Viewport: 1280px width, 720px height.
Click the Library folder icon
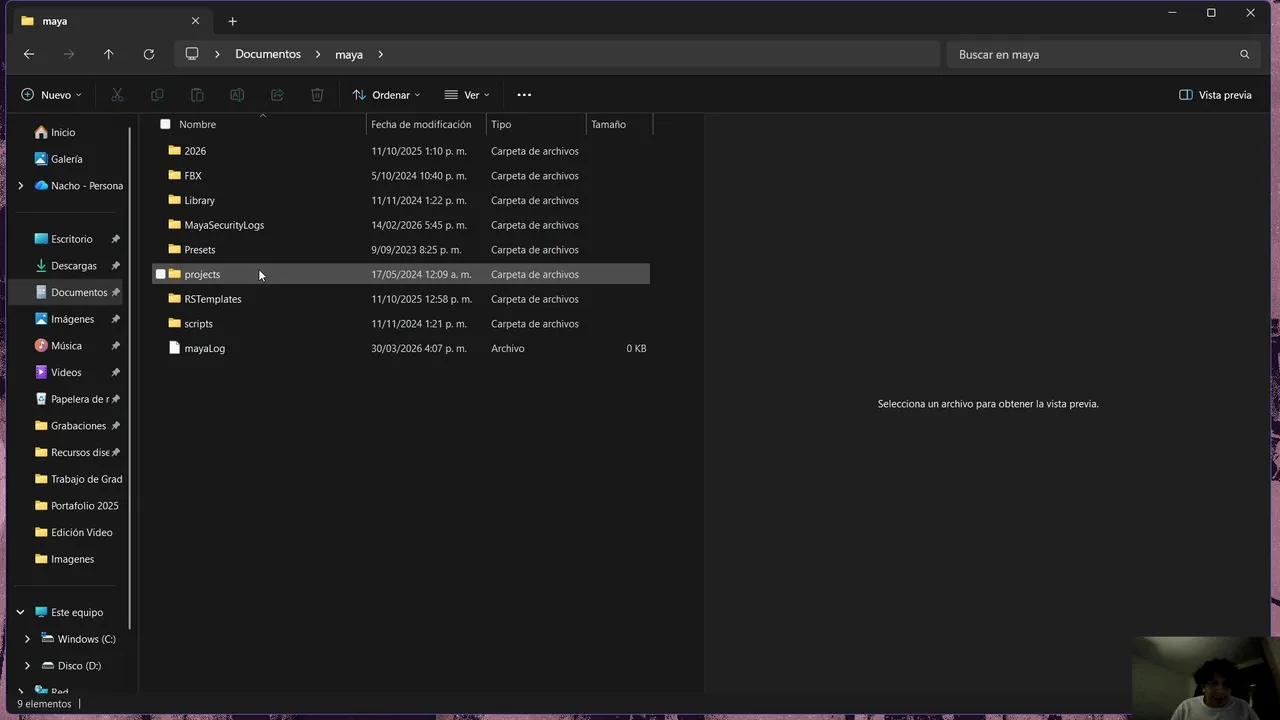pyautogui.click(x=174, y=200)
